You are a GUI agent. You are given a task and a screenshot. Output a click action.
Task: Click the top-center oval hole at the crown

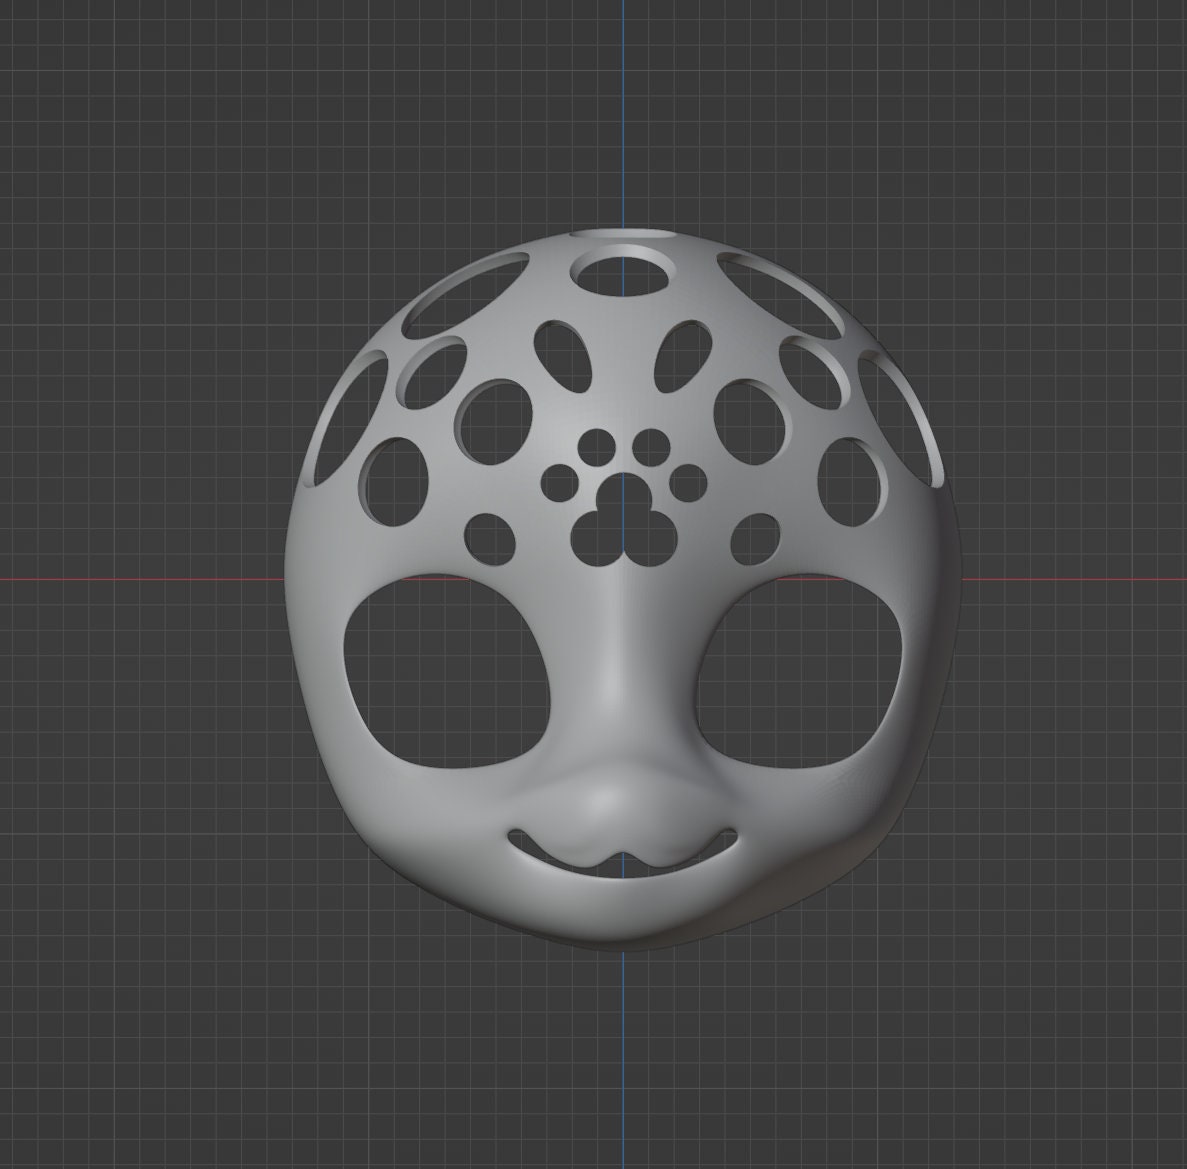point(623,275)
